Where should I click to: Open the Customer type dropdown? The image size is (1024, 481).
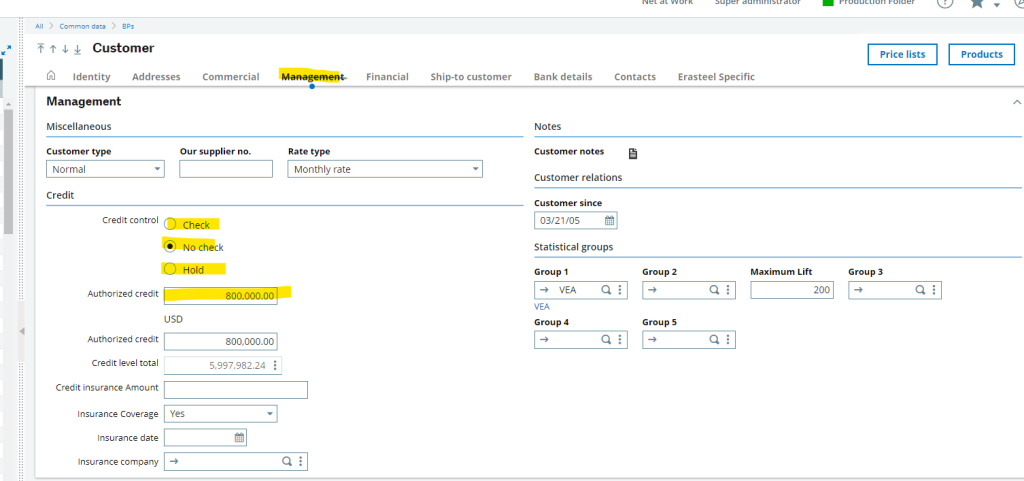(158, 170)
